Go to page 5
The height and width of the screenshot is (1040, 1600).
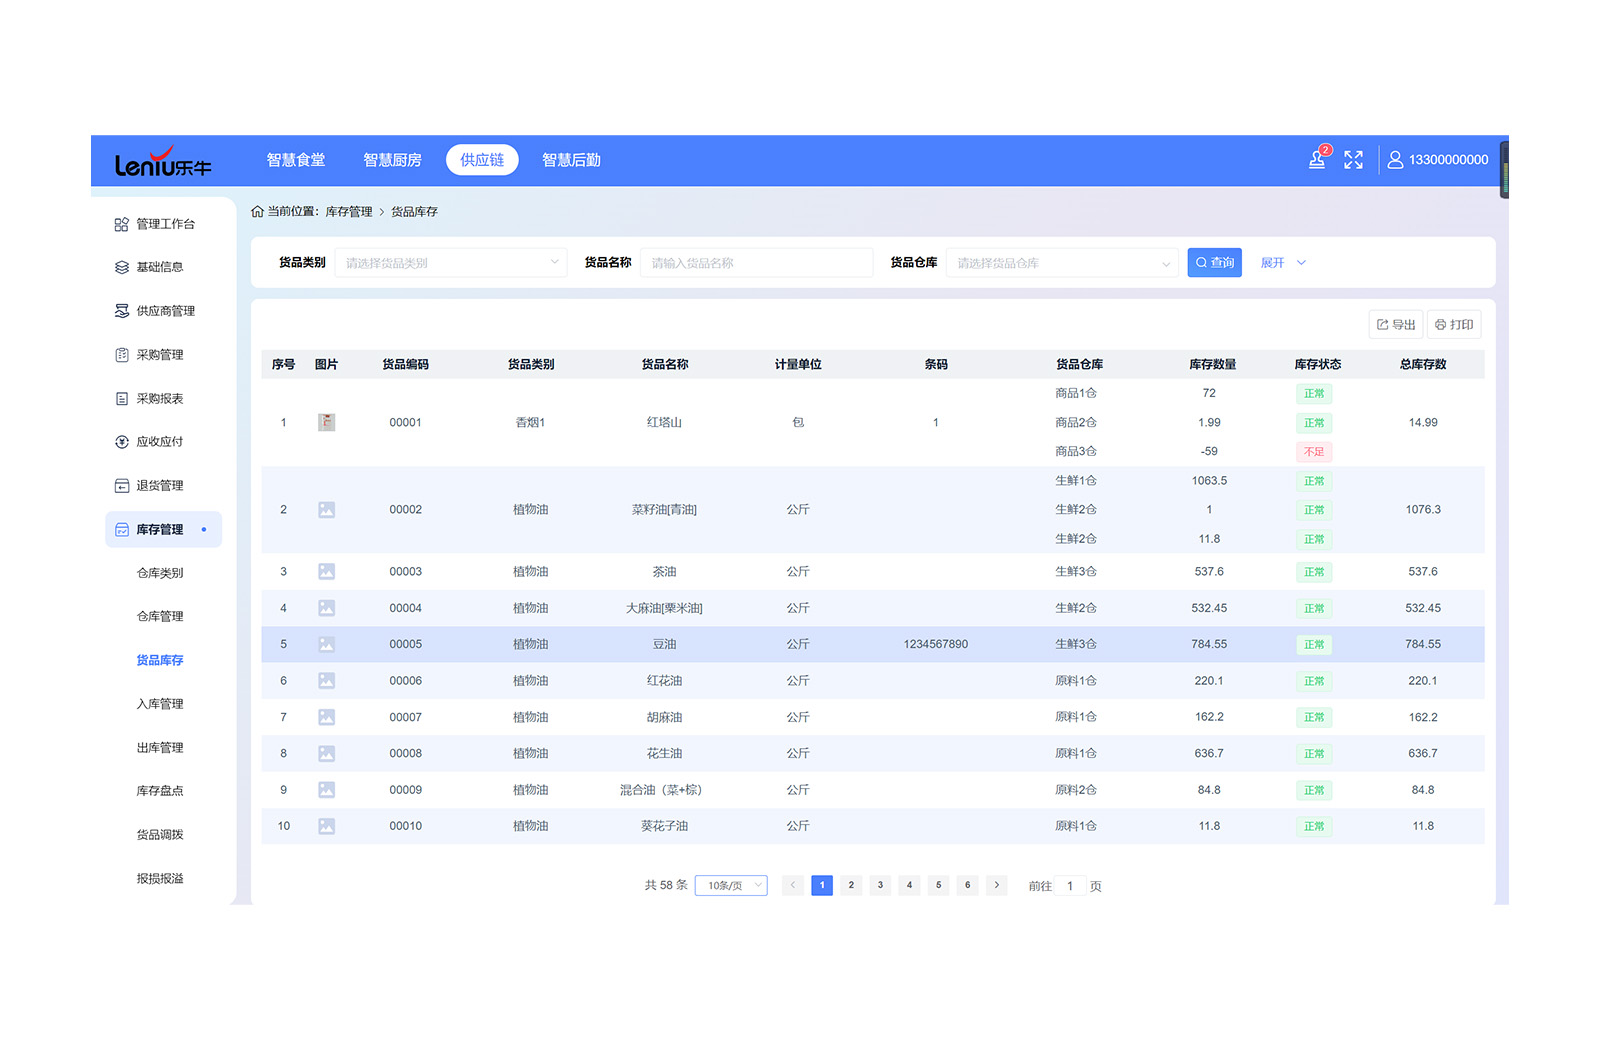pyautogui.click(x=938, y=885)
